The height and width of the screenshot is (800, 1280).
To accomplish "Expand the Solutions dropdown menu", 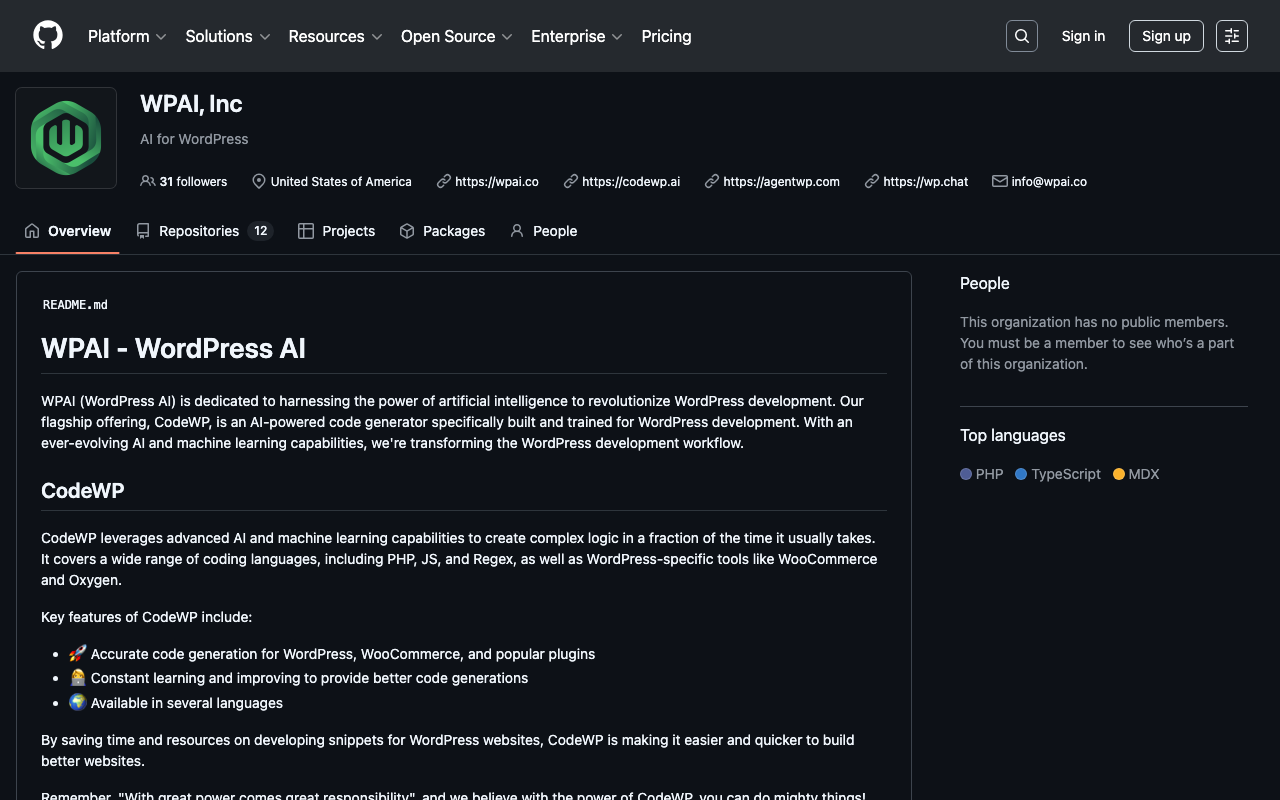I will pyautogui.click(x=227, y=36).
